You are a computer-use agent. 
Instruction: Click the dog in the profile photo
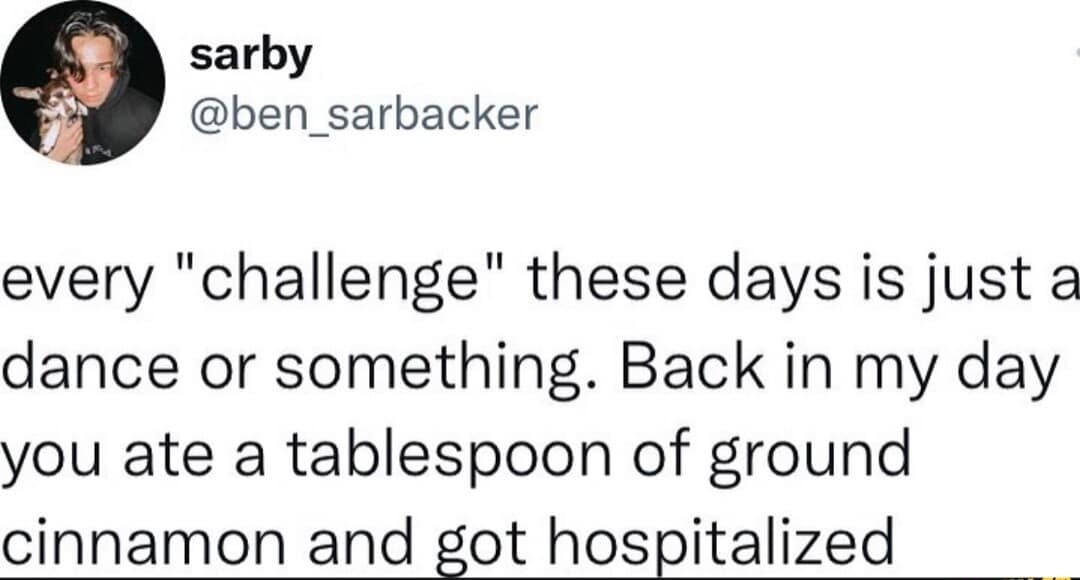click(46, 110)
